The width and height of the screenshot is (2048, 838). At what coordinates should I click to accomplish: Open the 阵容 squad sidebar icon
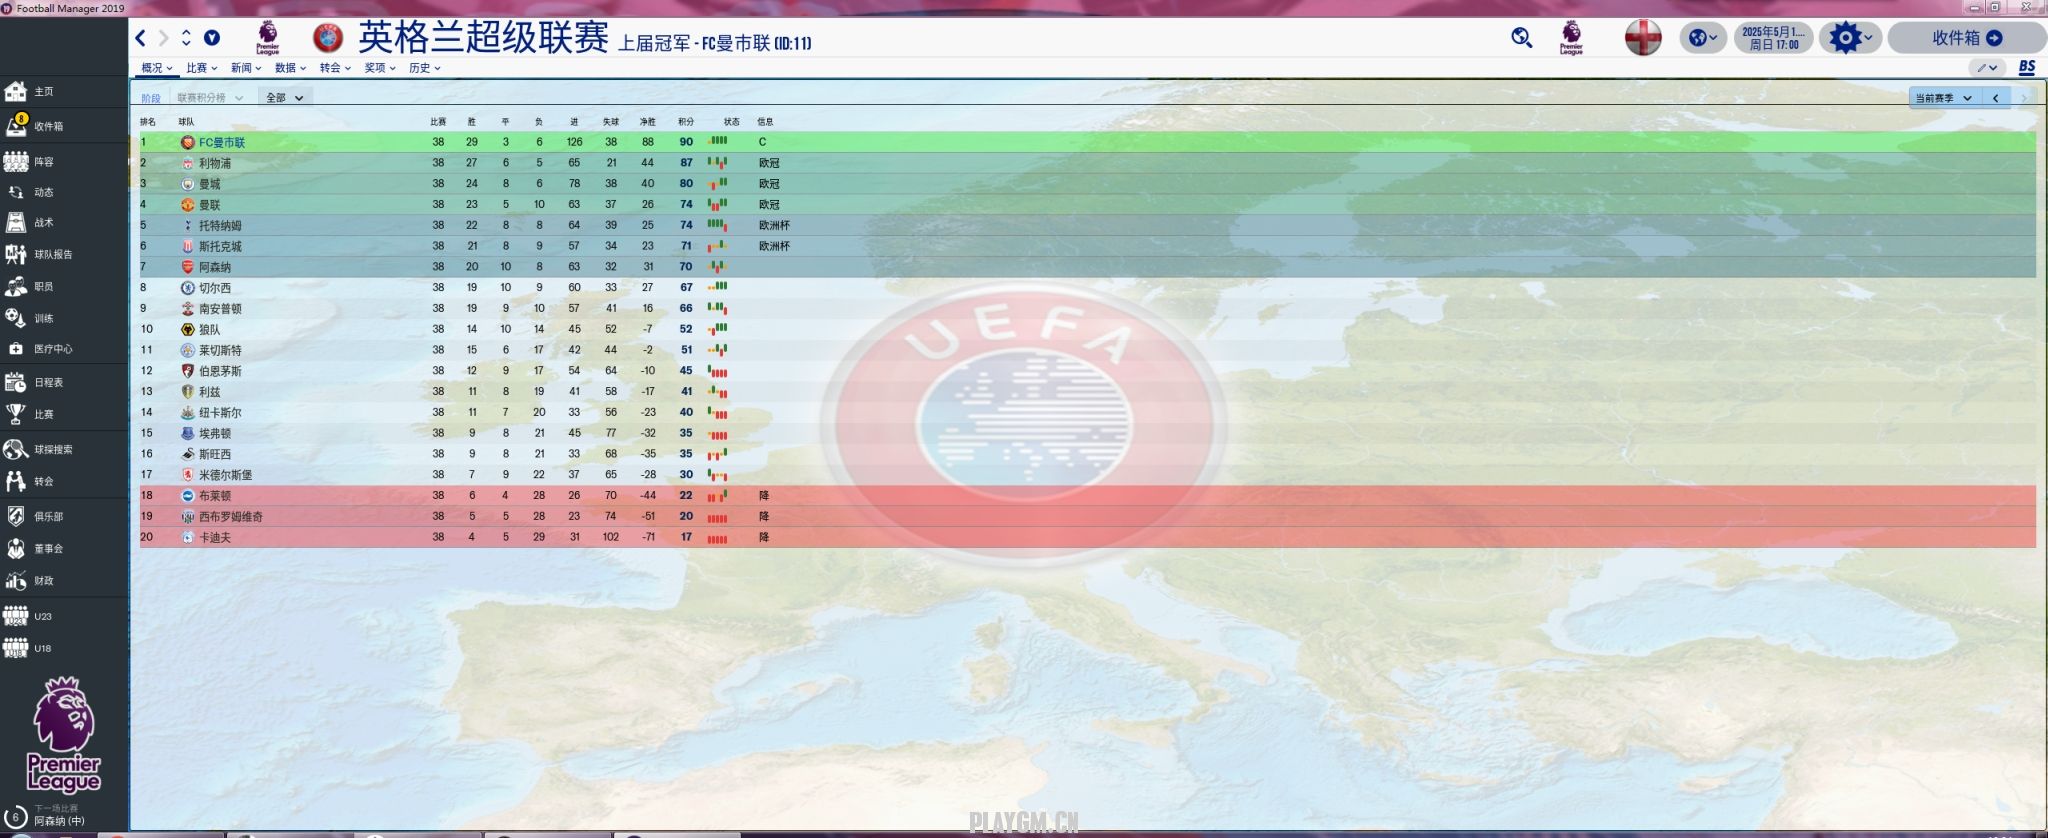point(16,161)
